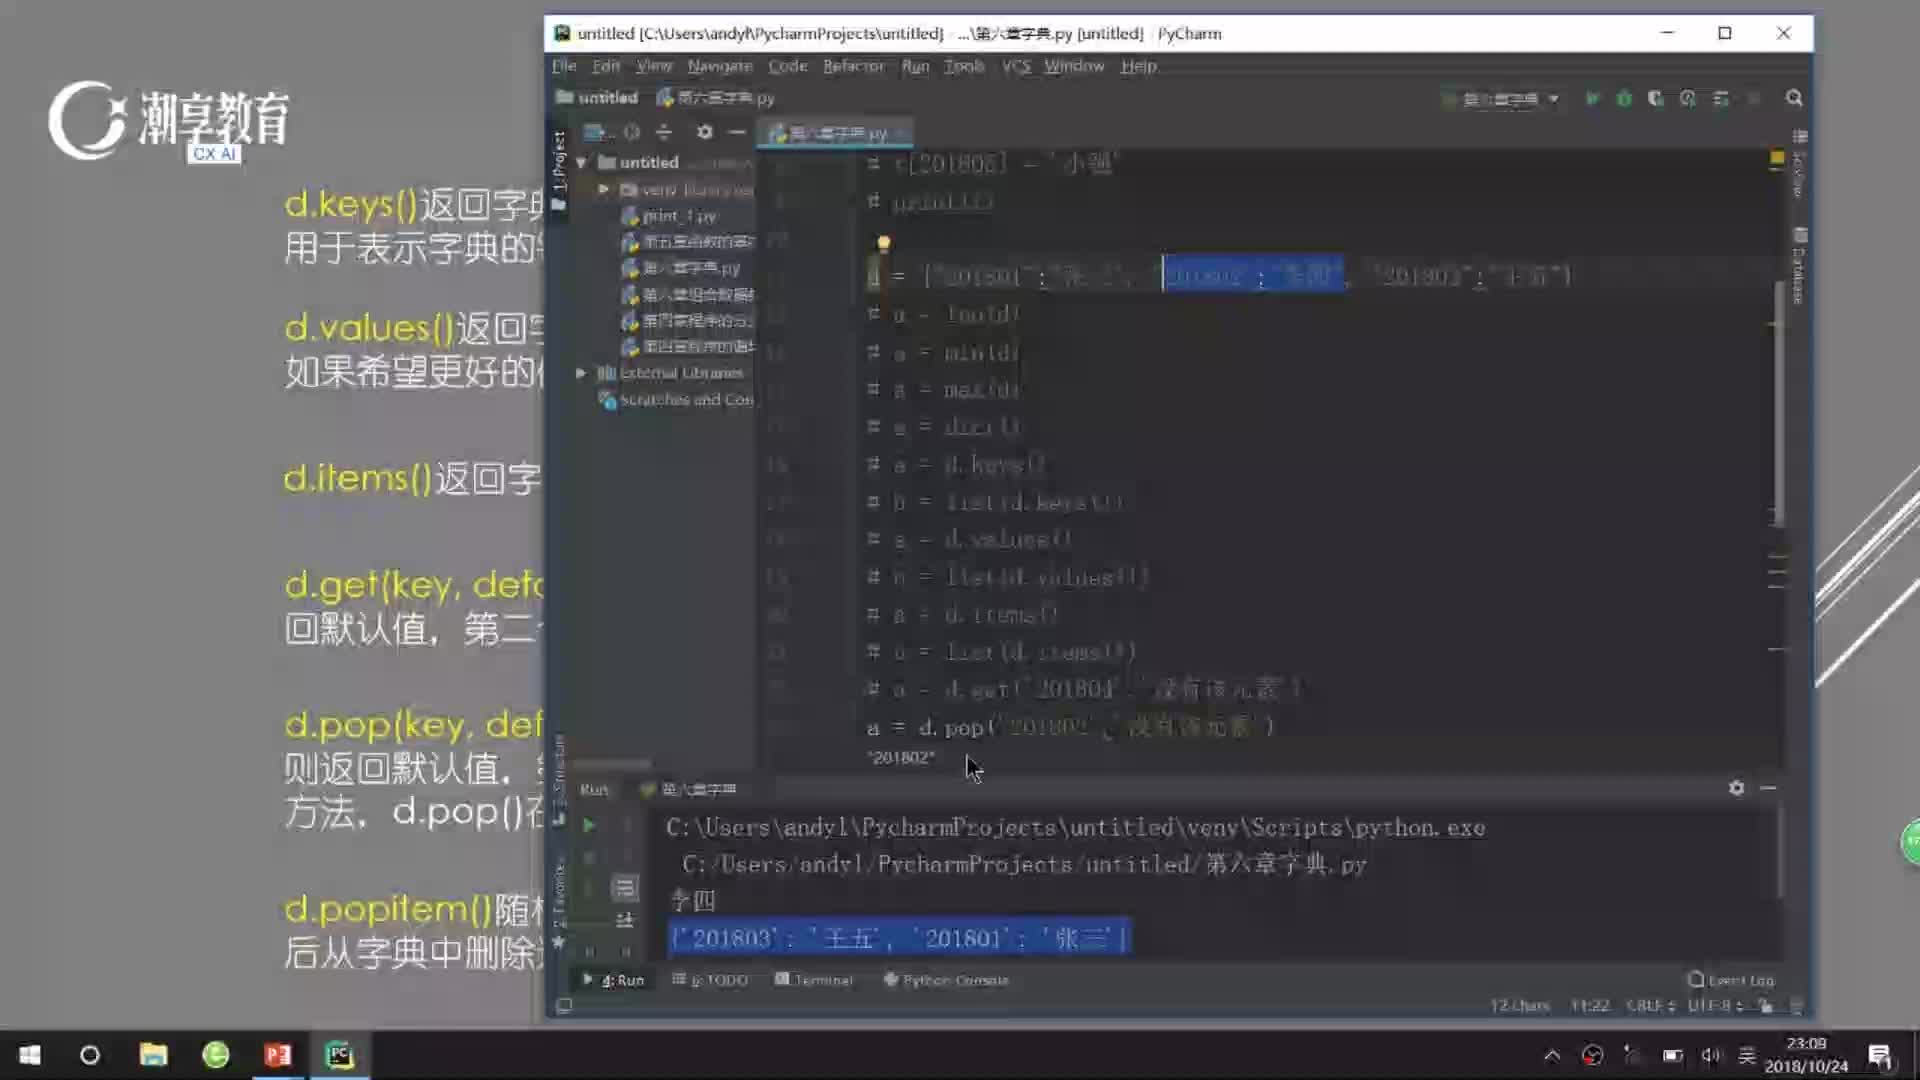Screen dimensions: 1920x1080
Task: Click scroll-from-source target icon
Action: point(632,132)
